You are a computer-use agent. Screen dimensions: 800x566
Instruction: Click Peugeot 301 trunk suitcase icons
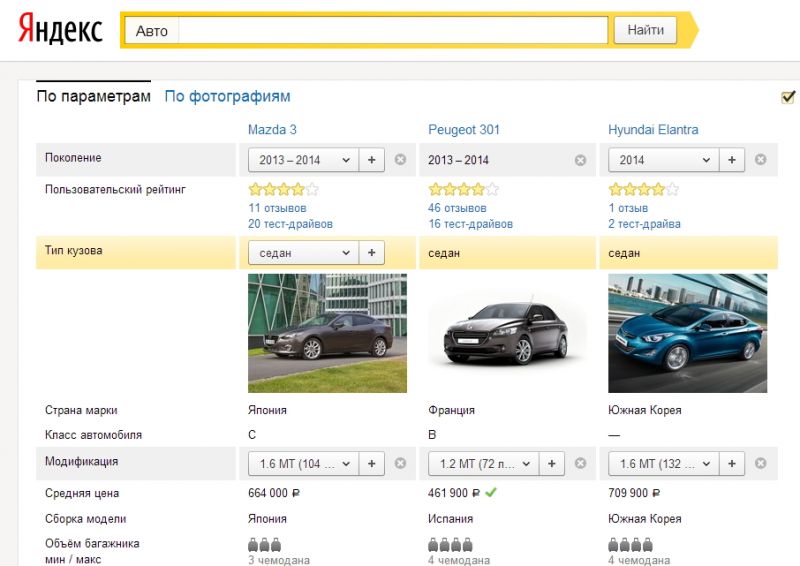coord(451,545)
